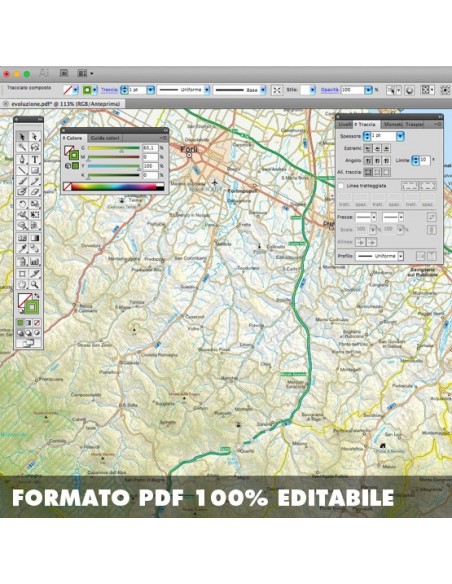Open the Base brush definition dropdown
Screen dimensions: 452x584
coord(263,90)
